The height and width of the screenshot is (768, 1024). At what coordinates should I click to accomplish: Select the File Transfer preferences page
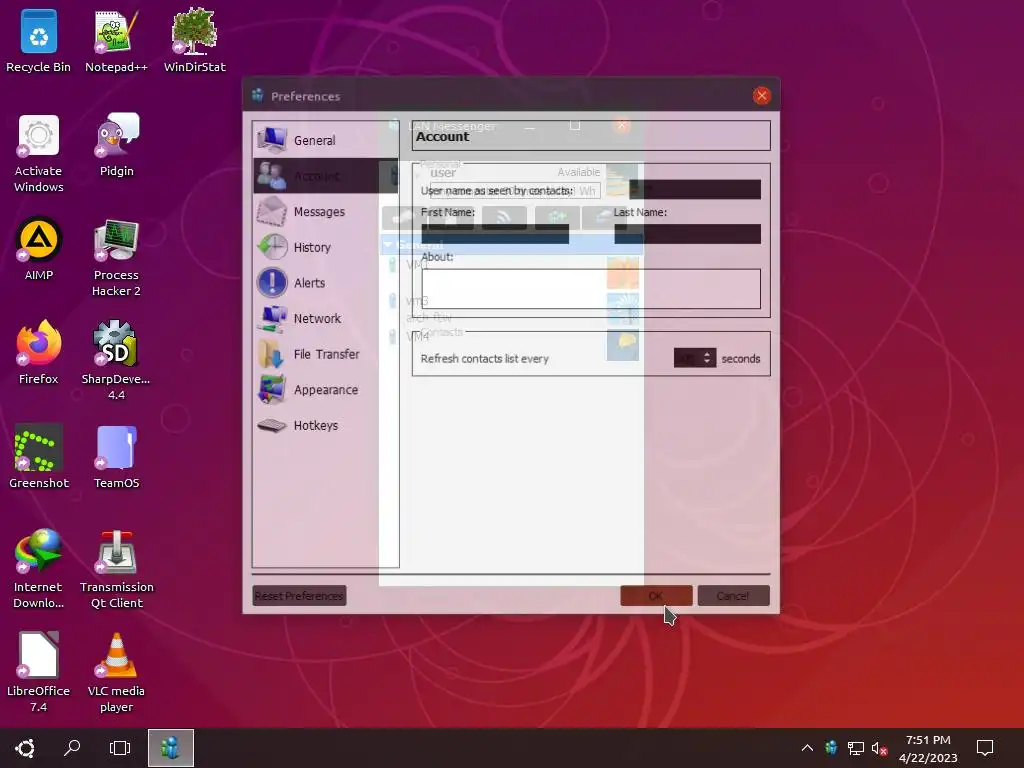click(x=325, y=354)
